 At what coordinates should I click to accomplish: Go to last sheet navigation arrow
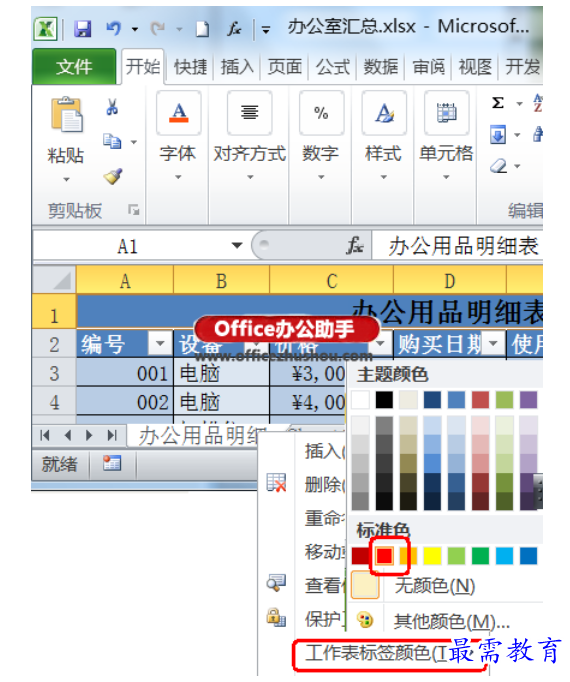(112, 435)
